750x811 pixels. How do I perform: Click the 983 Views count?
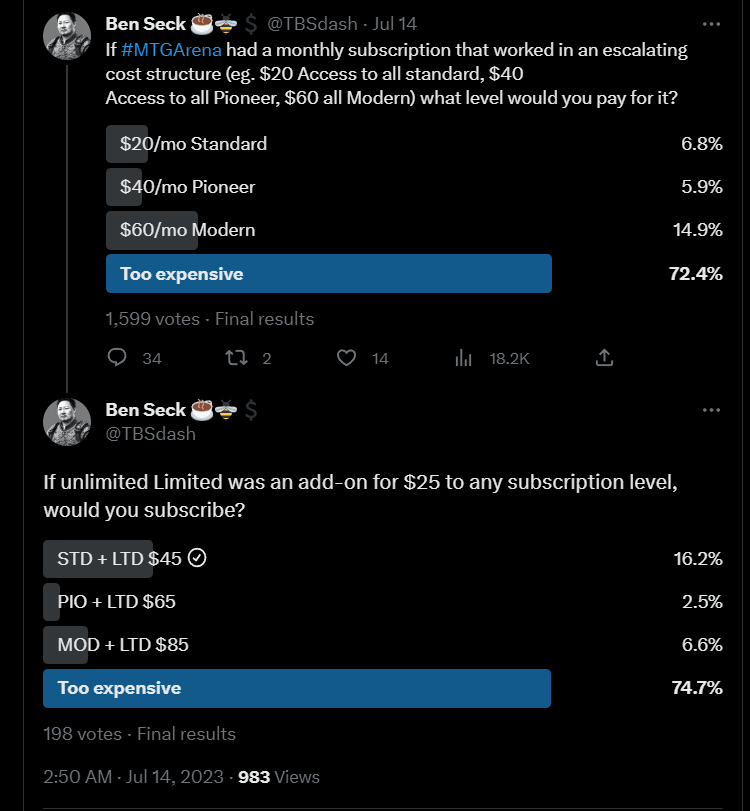(x=278, y=776)
